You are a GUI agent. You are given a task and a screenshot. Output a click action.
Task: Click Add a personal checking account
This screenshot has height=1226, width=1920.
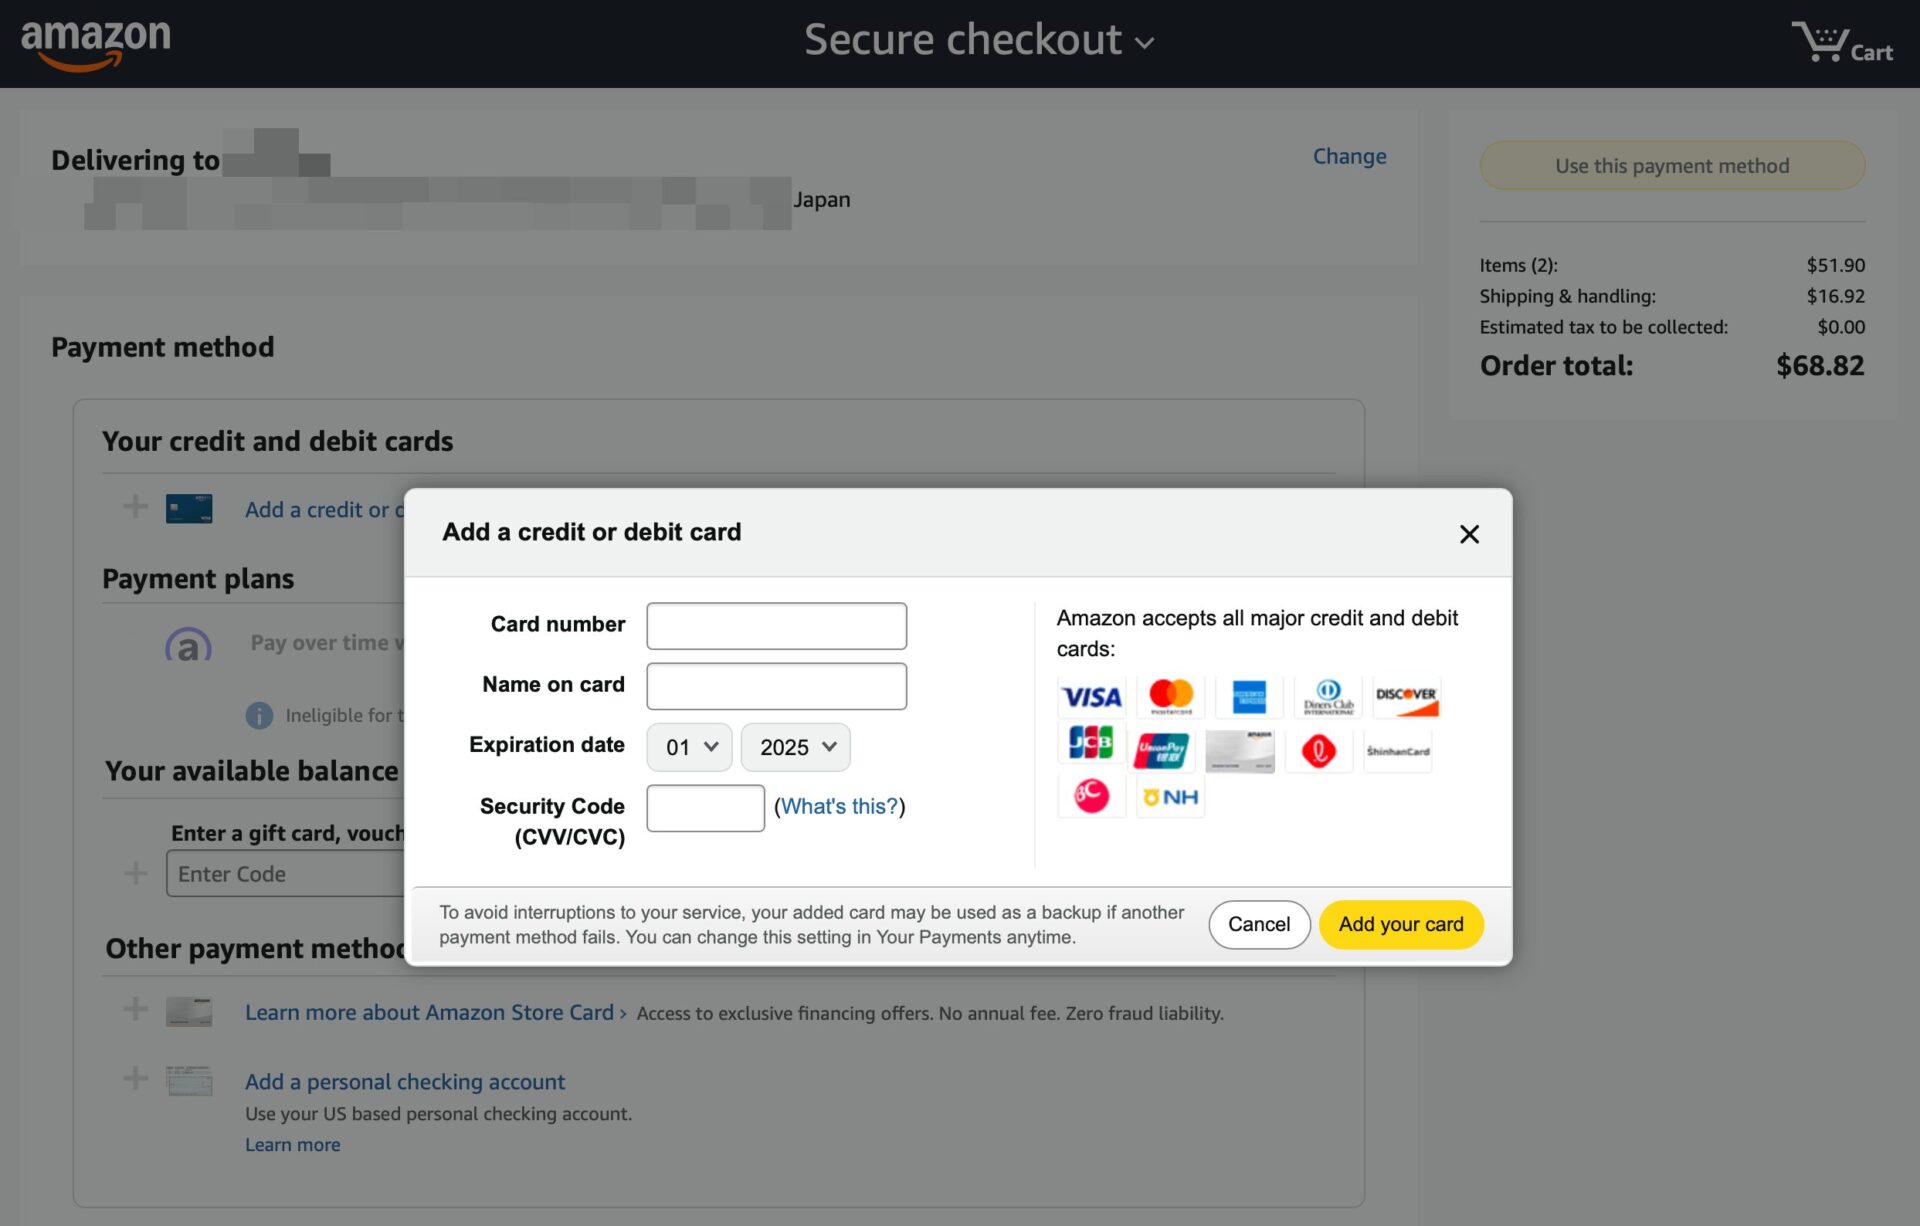[x=405, y=1081]
